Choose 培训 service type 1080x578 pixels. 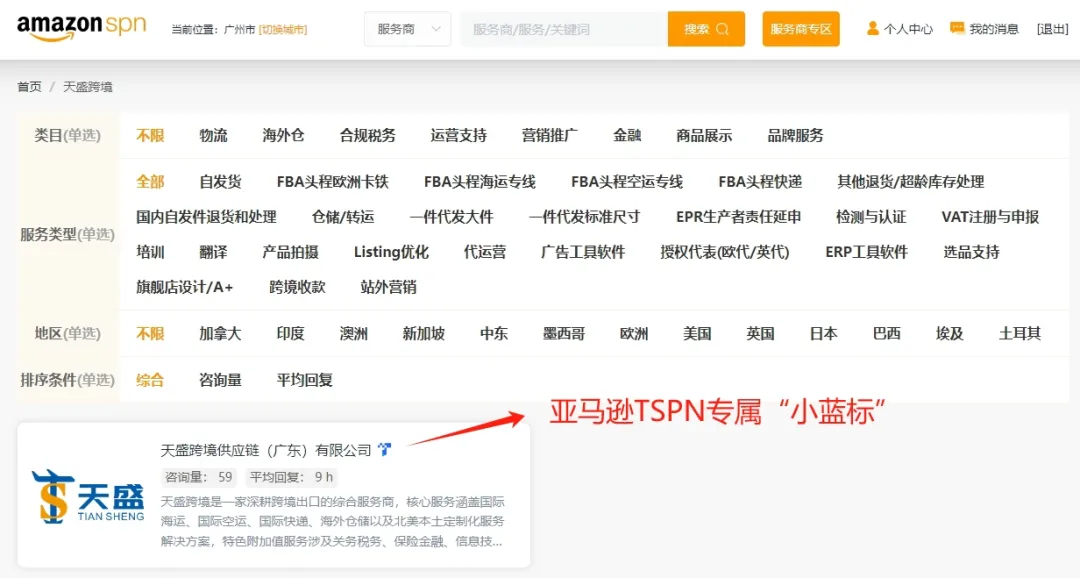[150, 252]
